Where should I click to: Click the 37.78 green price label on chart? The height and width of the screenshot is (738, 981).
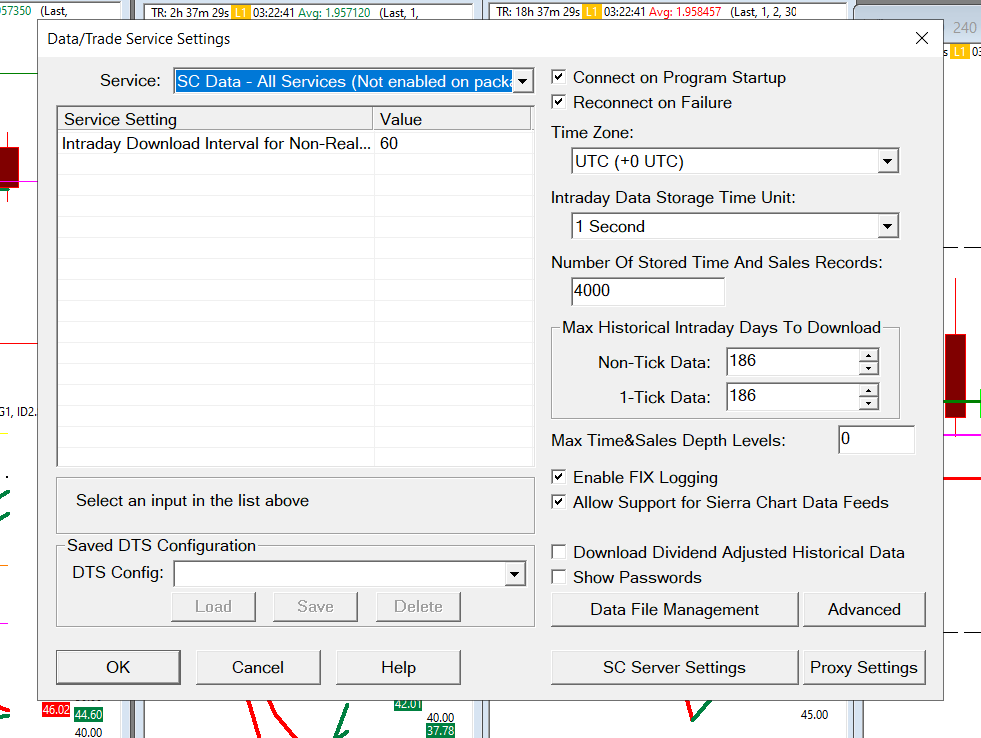pyautogui.click(x=440, y=730)
